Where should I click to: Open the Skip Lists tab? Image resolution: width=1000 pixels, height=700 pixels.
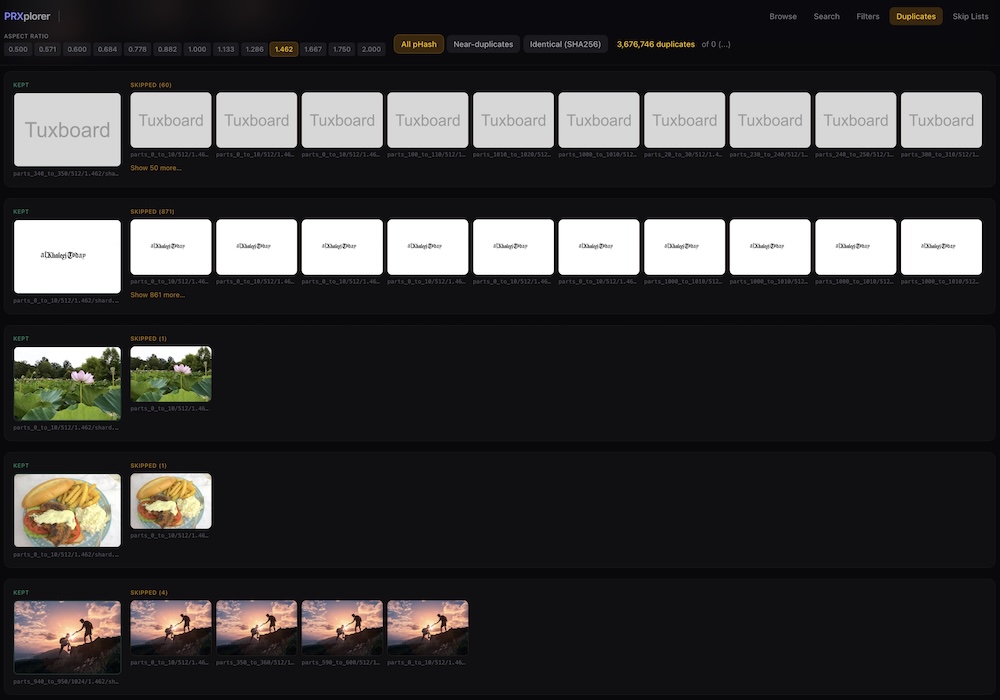[x=970, y=17]
